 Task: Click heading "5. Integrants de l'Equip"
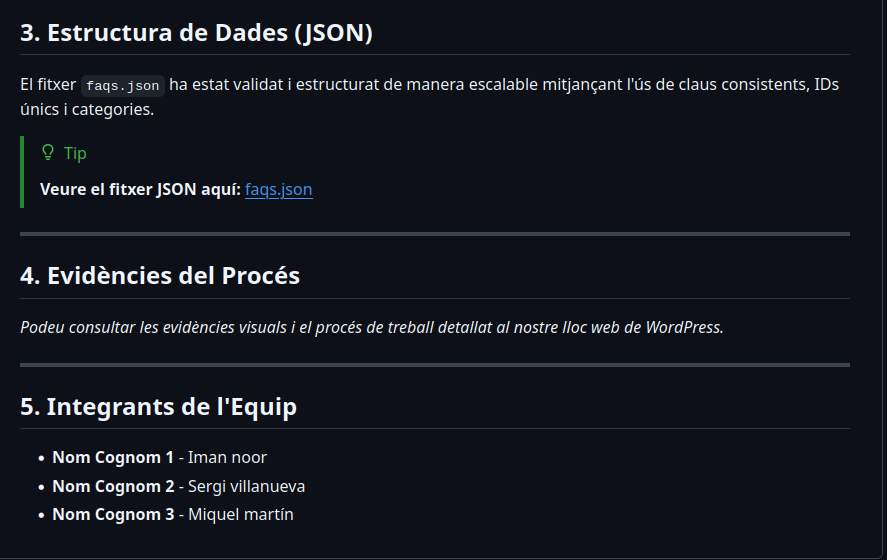pos(158,407)
